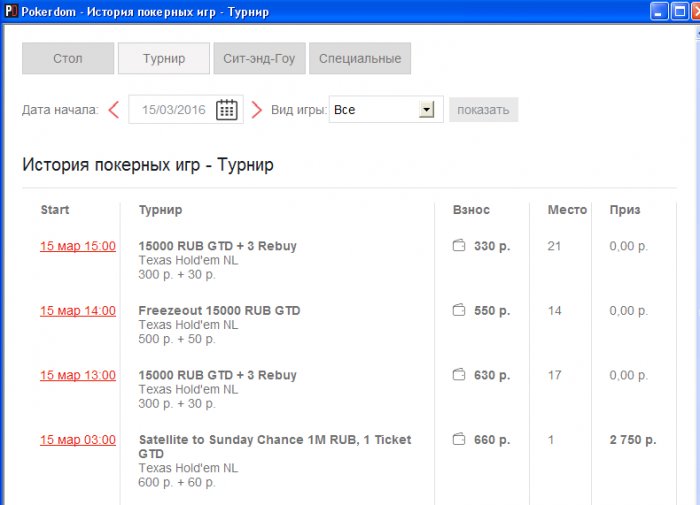Open the 15 мар 03:00 tournament link
Screen dimensions: 700x505
click(x=78, y=440)
